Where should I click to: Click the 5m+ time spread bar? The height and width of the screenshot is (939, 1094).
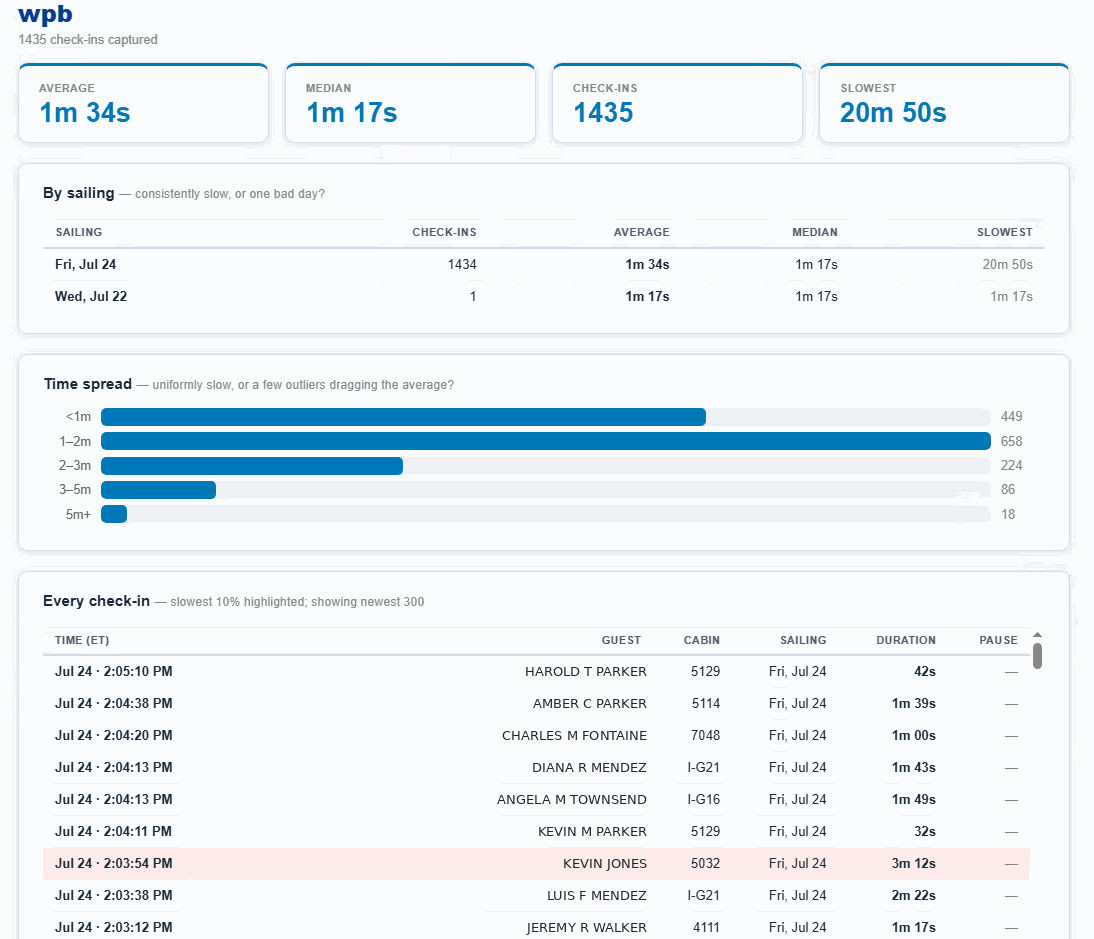tap(114, 514)
